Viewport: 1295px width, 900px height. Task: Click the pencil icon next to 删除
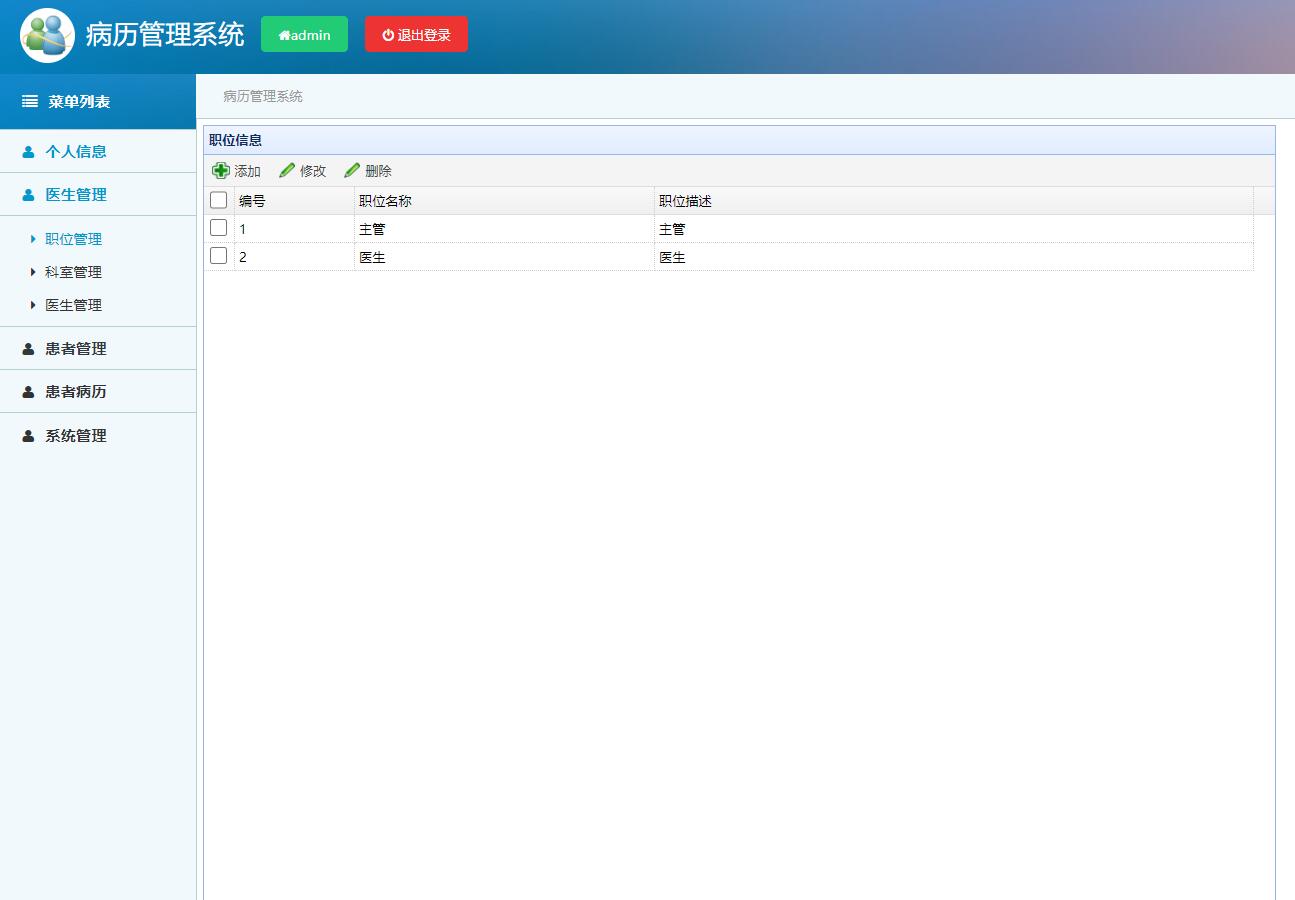point(352,171)
